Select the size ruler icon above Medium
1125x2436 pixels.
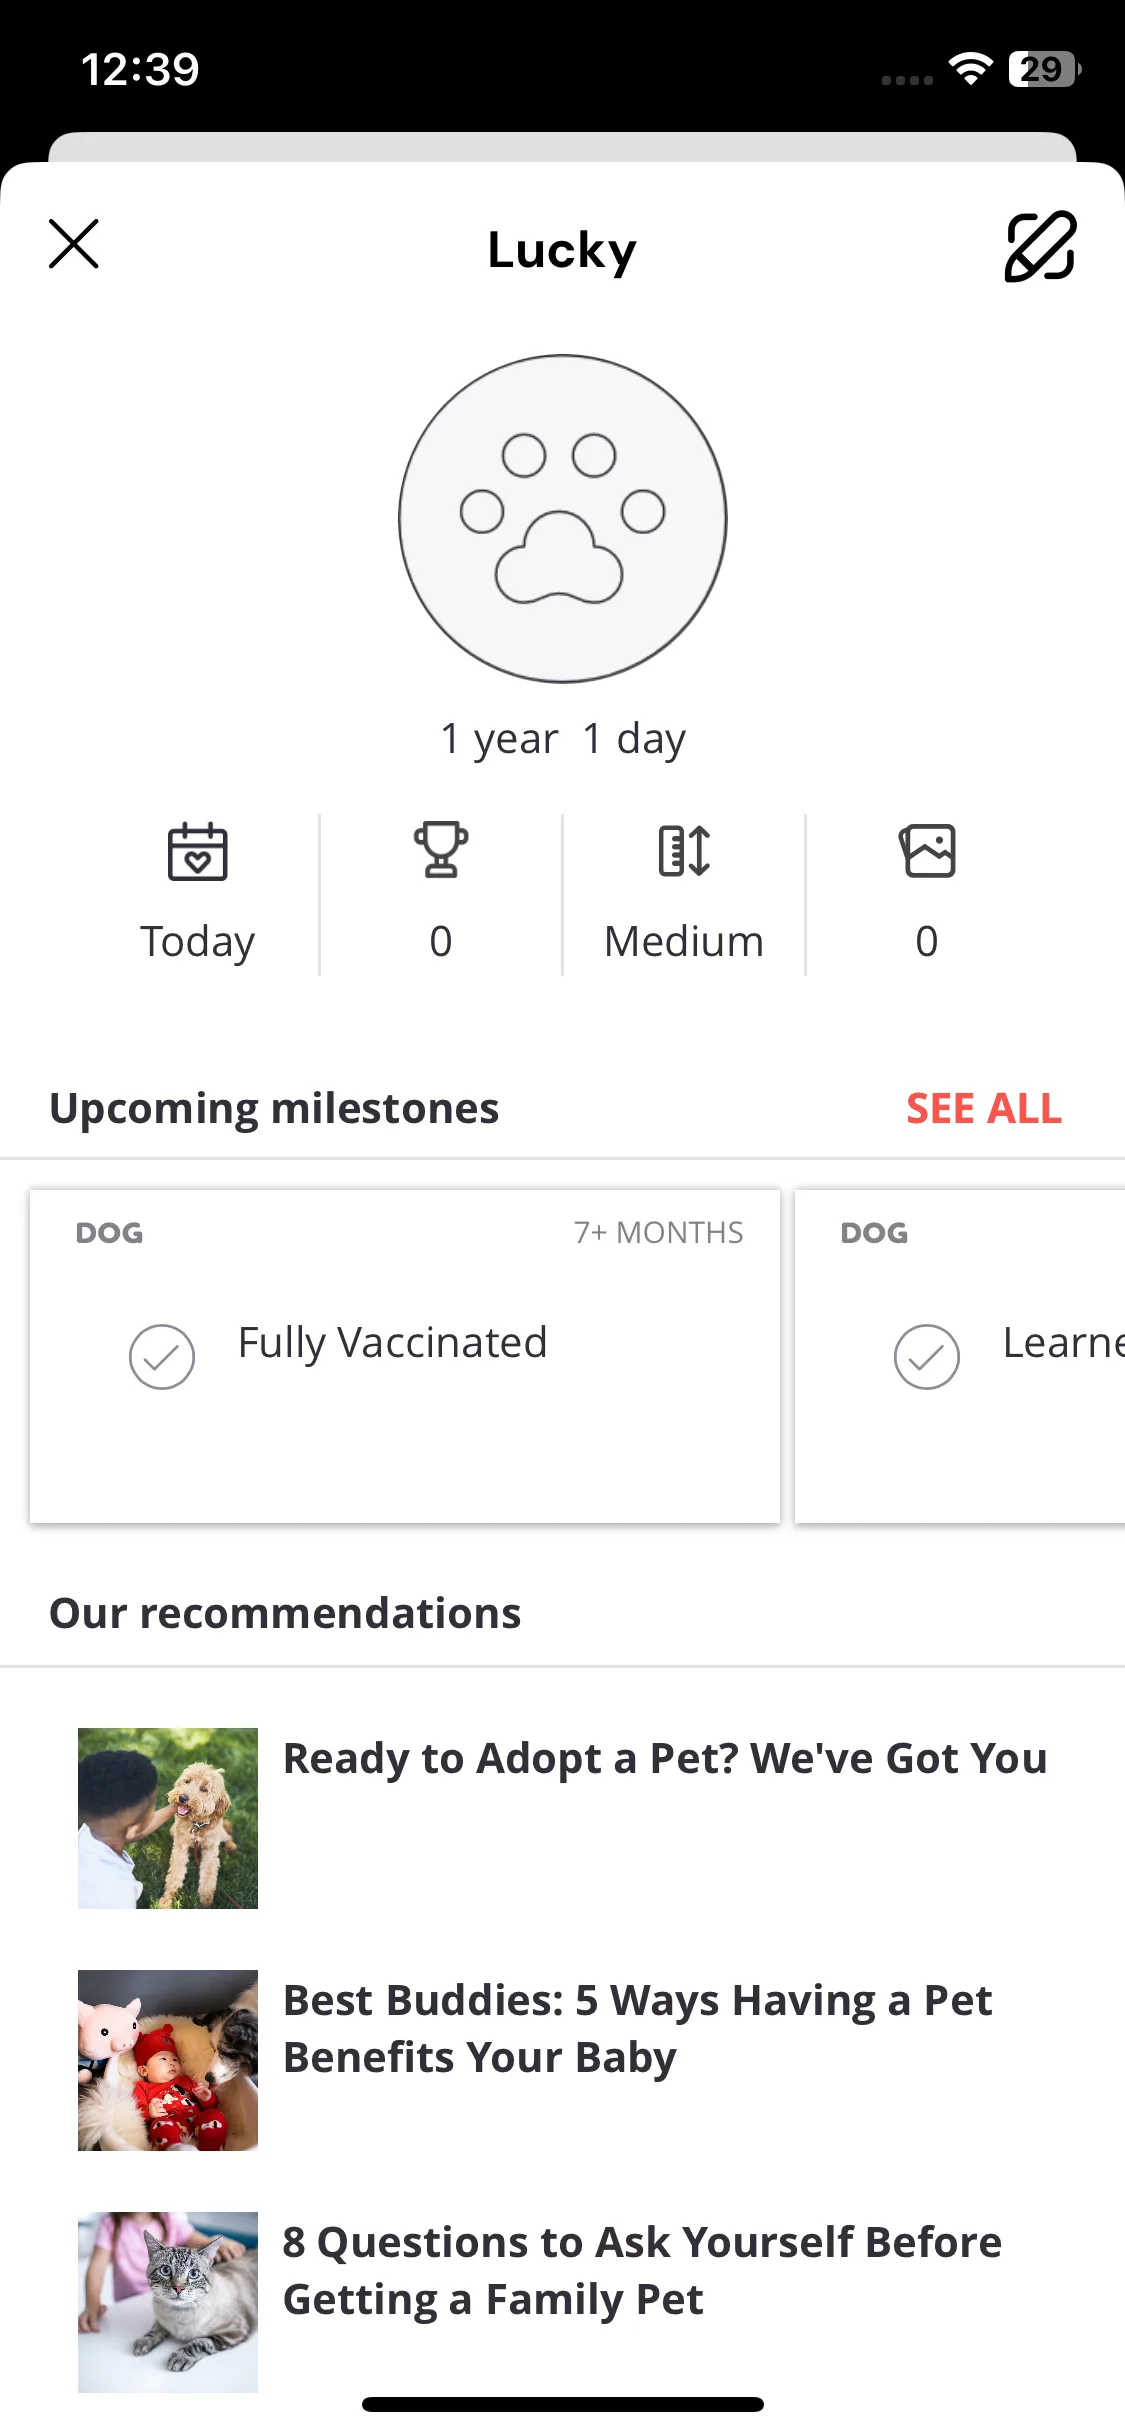(684, 851)
